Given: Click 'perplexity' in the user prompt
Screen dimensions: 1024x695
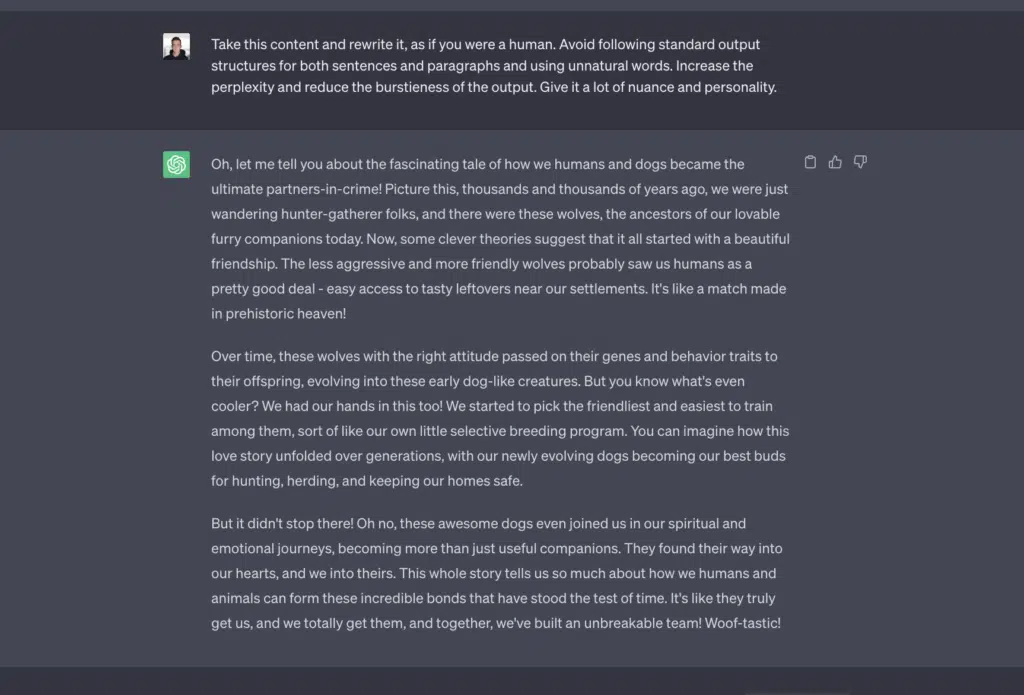Looking at the screenshot, I should [242, 88].
